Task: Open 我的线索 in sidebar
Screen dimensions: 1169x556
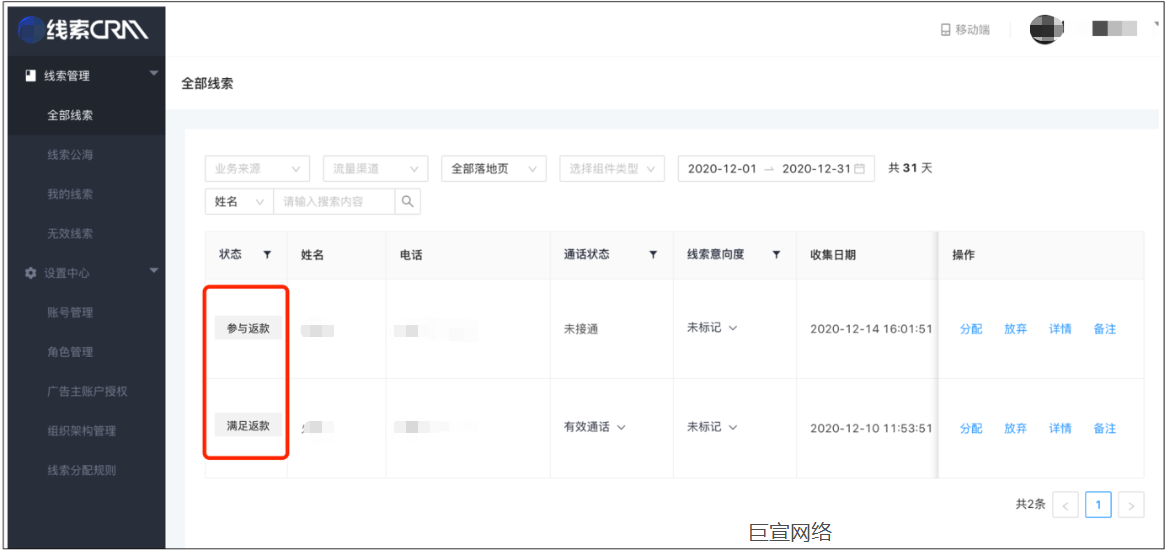Action: [70, 195]
